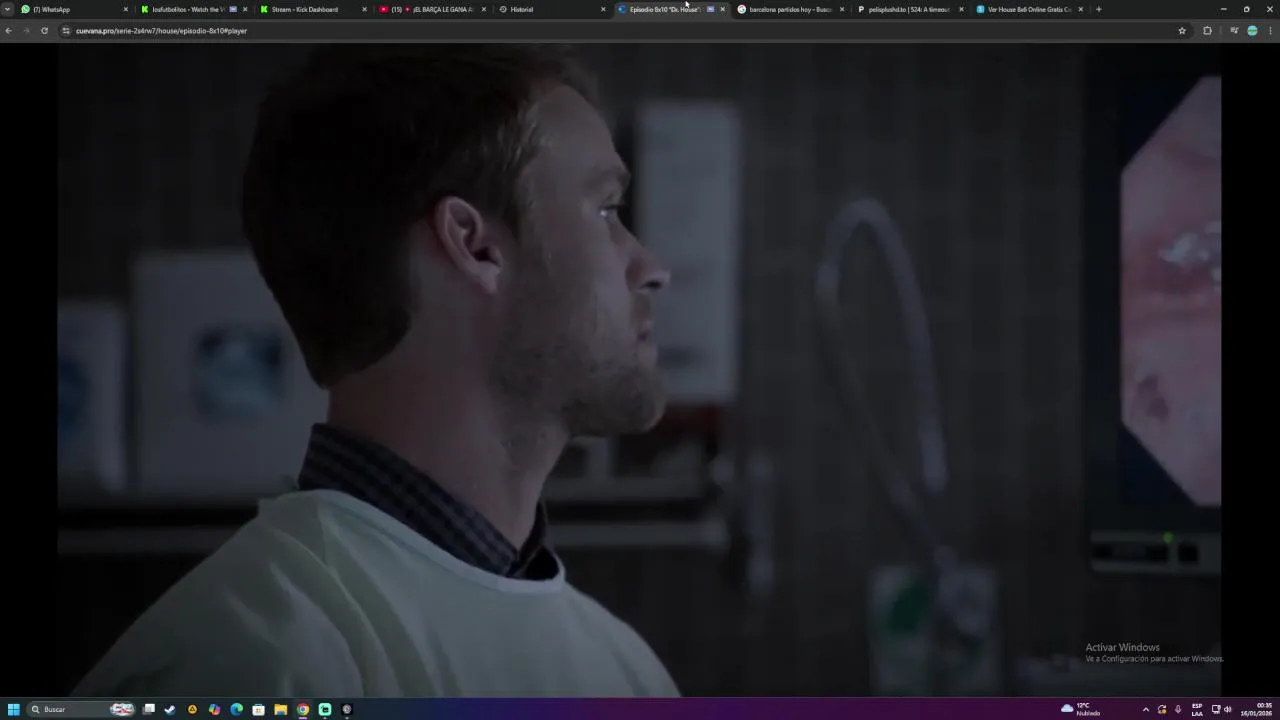
Task: Switch to the losfutbolitos tab
Action: [188, 9]
